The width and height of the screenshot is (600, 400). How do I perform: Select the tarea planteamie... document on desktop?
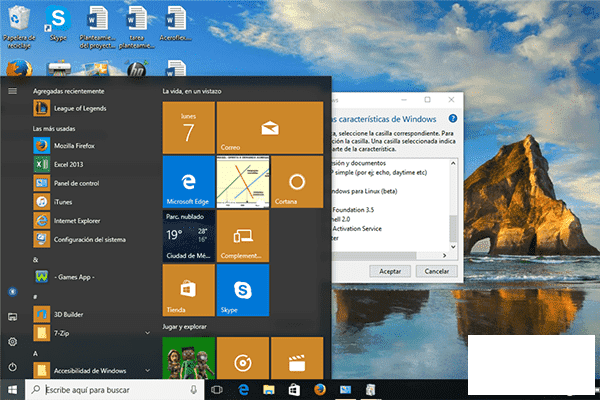(x=137, y=27)
